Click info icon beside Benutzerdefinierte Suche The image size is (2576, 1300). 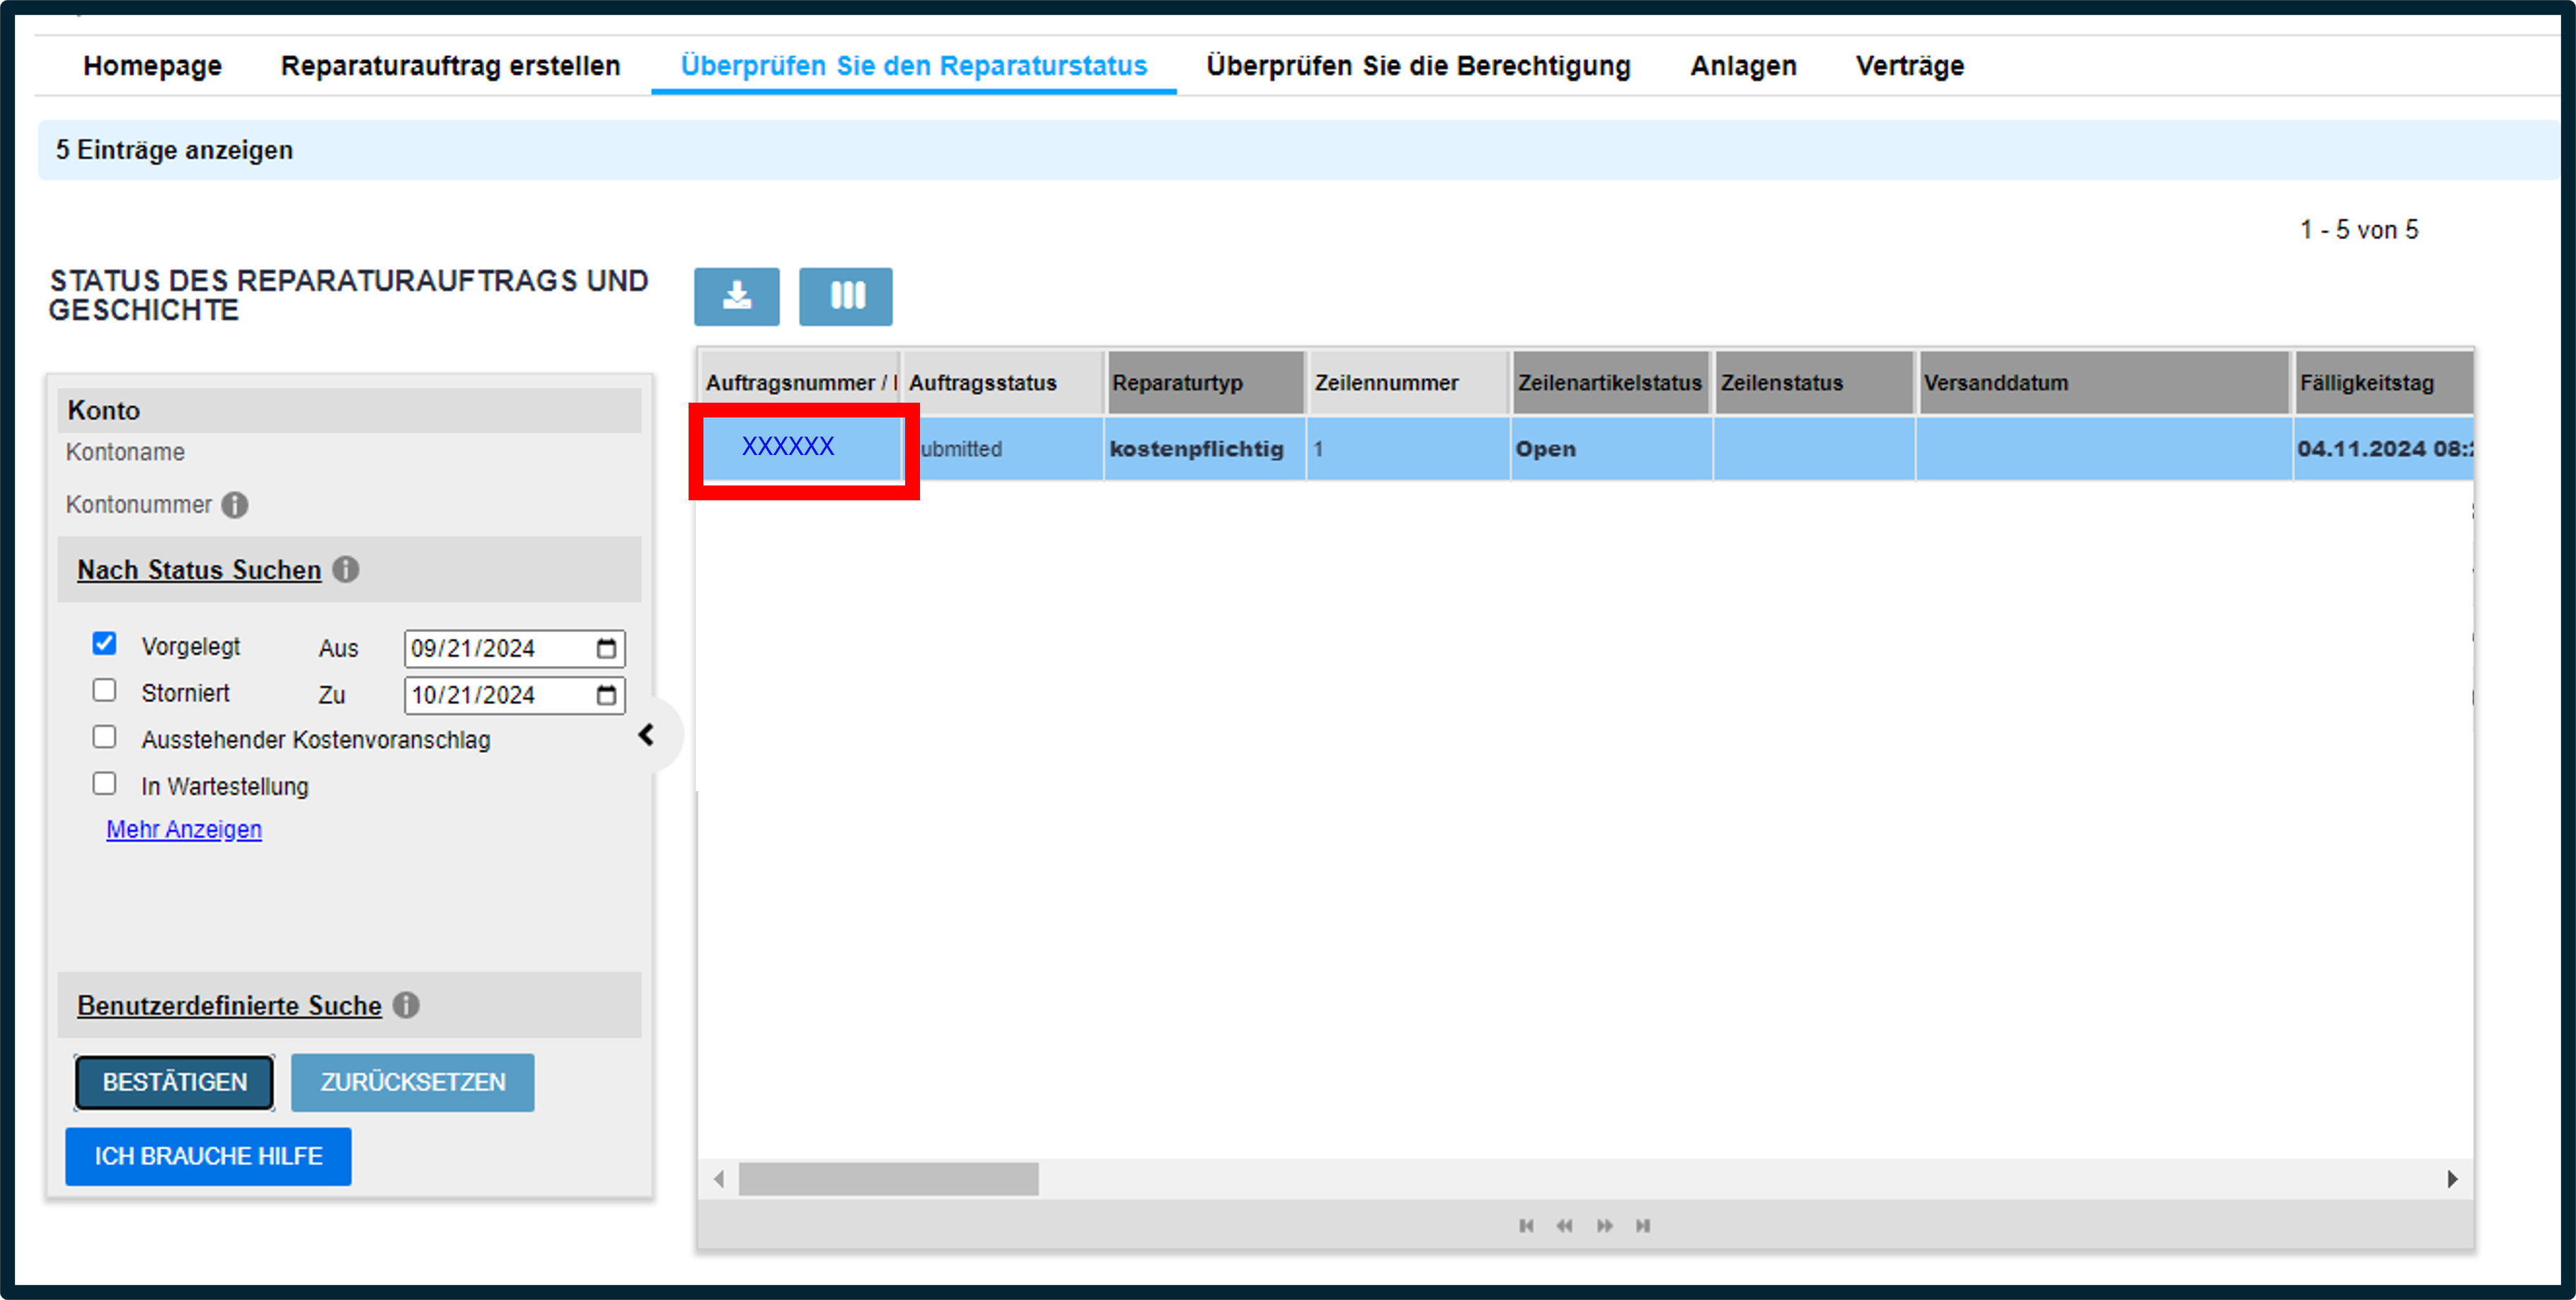pyautogui.click(x=406, y=1005)
